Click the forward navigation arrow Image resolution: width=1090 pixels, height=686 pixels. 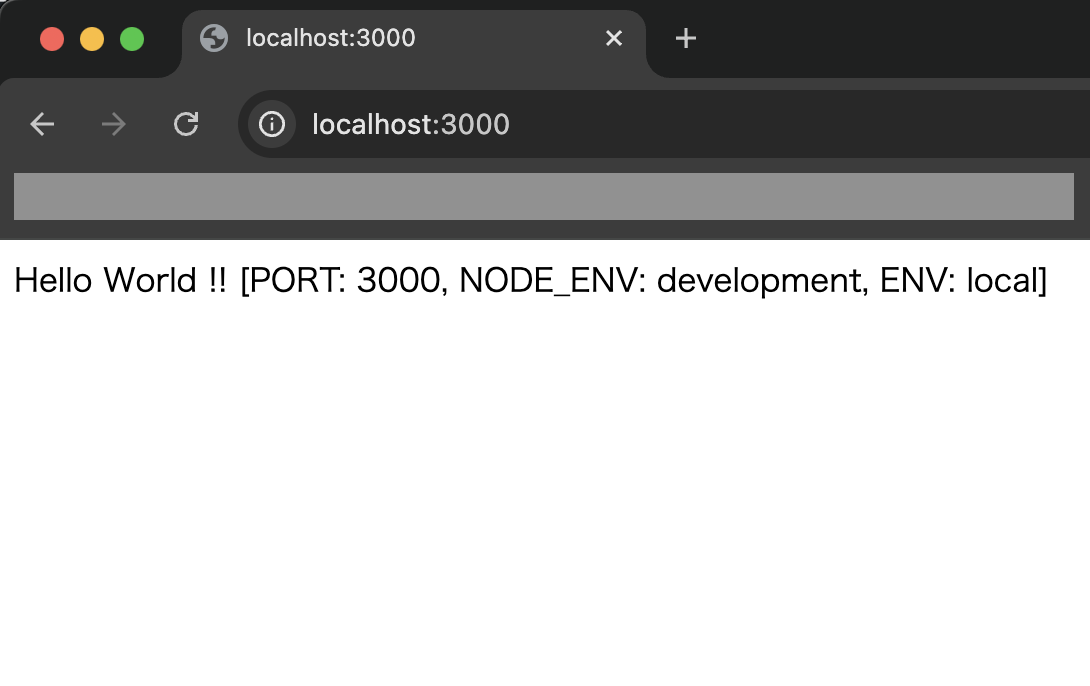point(113,124)
